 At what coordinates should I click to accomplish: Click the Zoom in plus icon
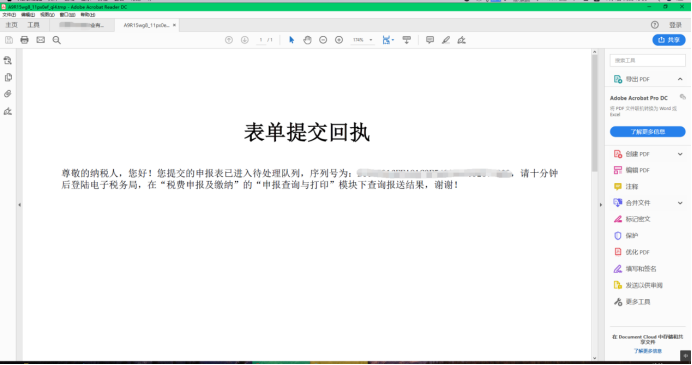click(339, 40)
